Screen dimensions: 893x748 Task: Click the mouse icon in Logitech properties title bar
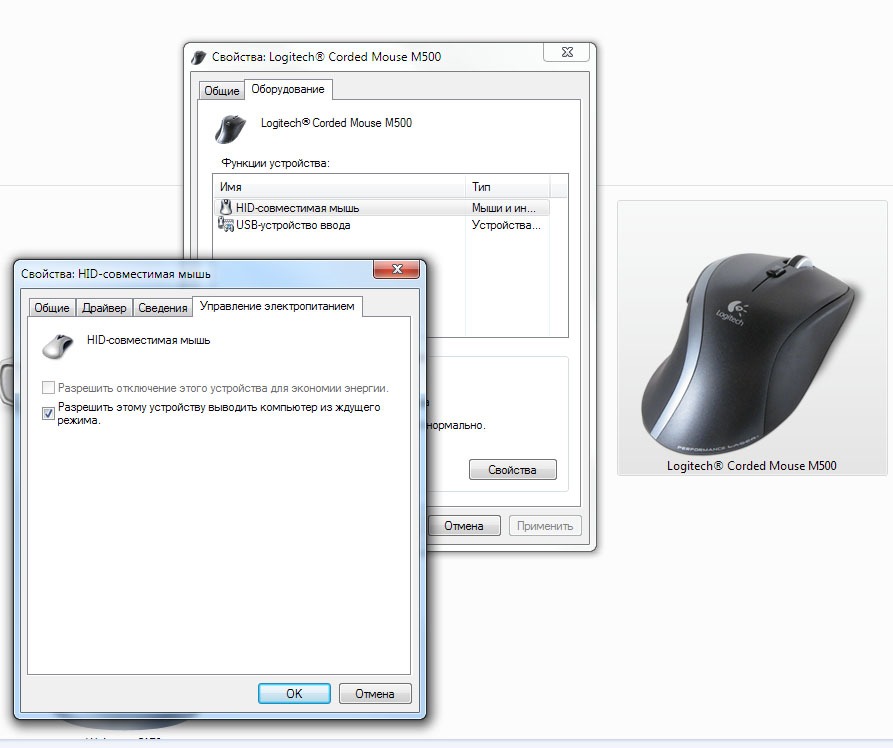[198, 57]
